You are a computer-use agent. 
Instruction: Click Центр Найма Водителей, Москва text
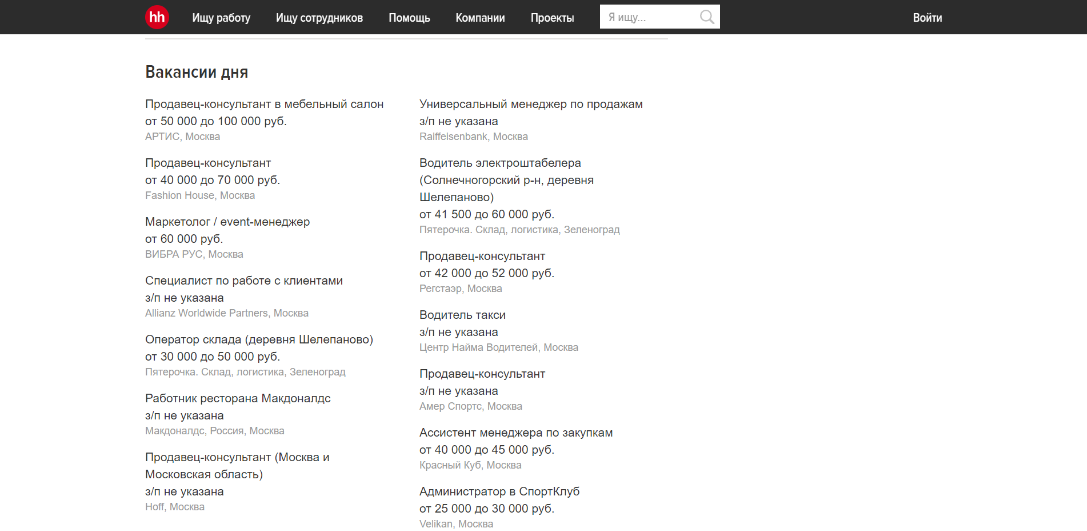coord(498,347)
